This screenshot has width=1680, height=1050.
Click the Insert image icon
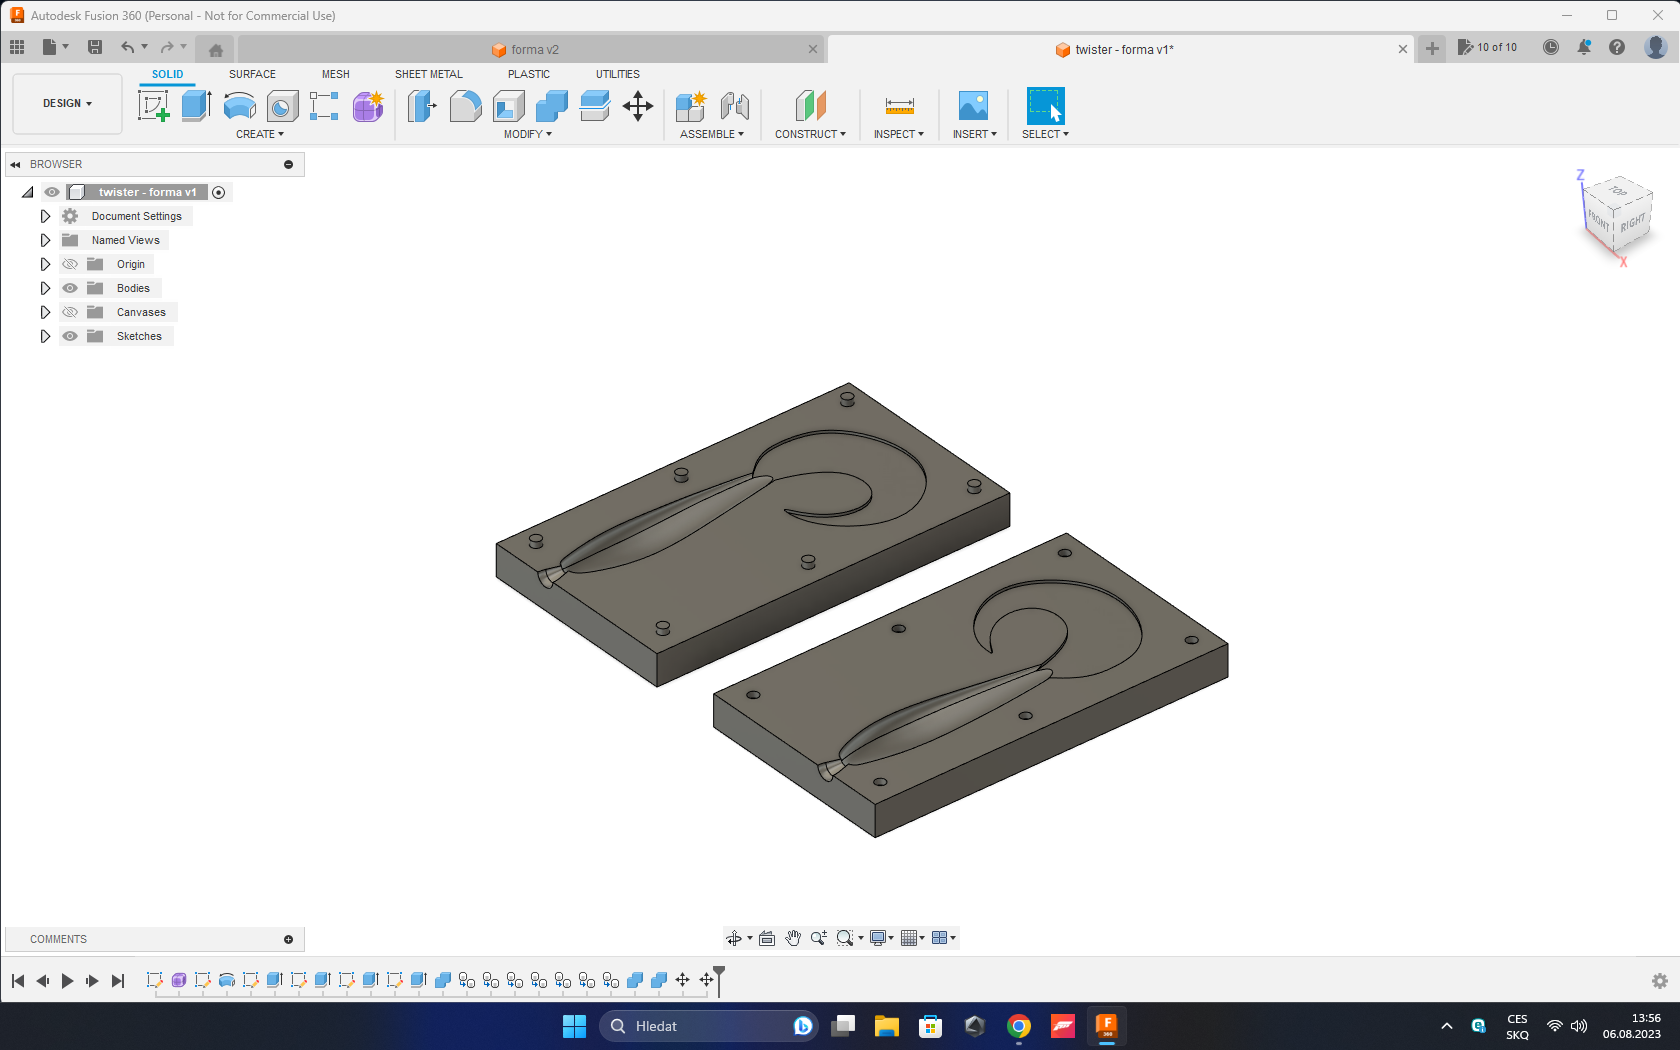(973, 106)
